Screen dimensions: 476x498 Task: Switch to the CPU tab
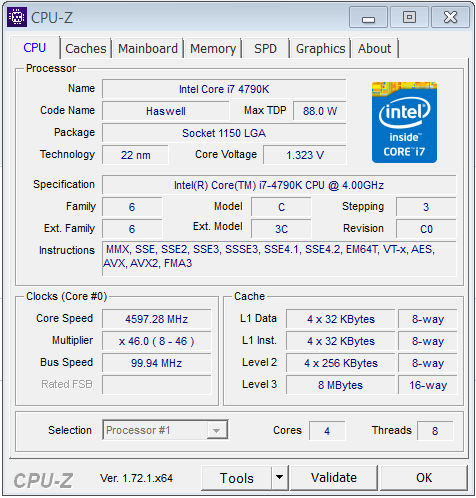pyautogui.click(x=35, y=48)
